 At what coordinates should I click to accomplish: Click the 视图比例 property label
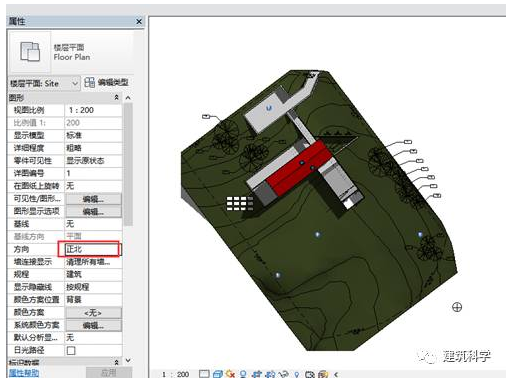(29, 110)
